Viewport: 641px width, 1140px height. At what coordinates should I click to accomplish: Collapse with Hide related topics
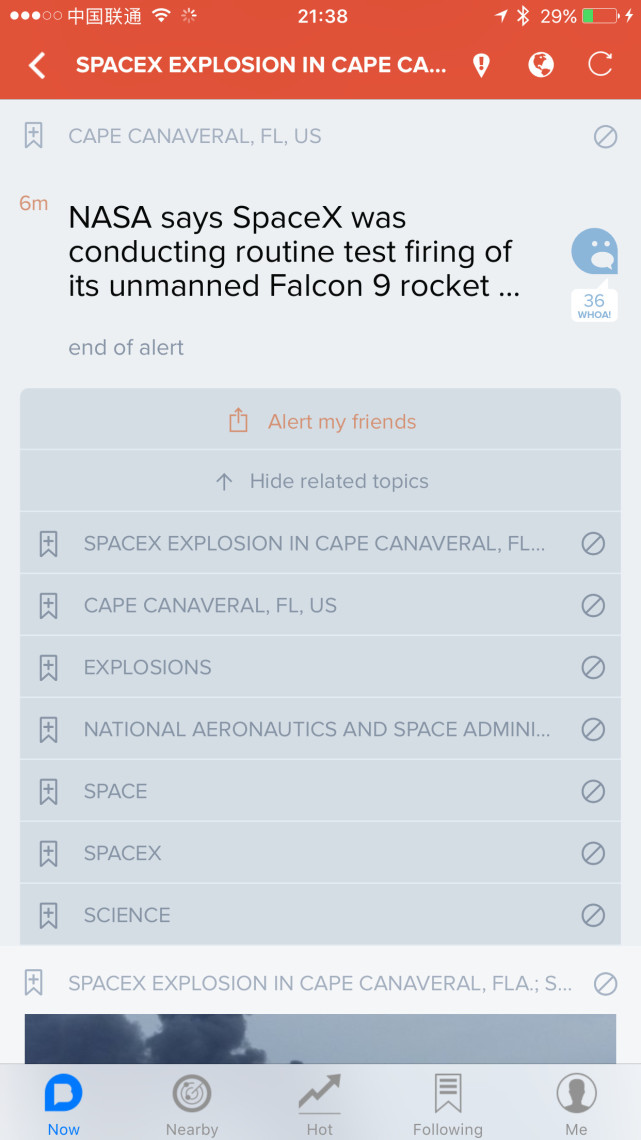[x=321, y=481]
